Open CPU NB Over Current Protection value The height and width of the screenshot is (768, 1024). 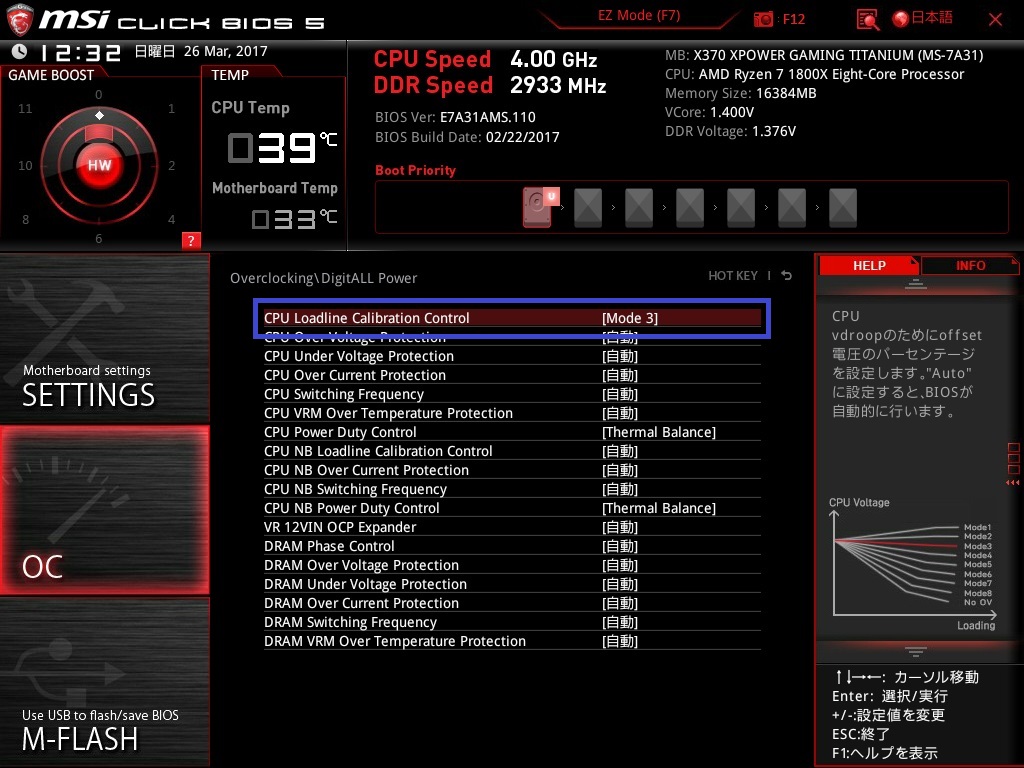click(620, 470)
